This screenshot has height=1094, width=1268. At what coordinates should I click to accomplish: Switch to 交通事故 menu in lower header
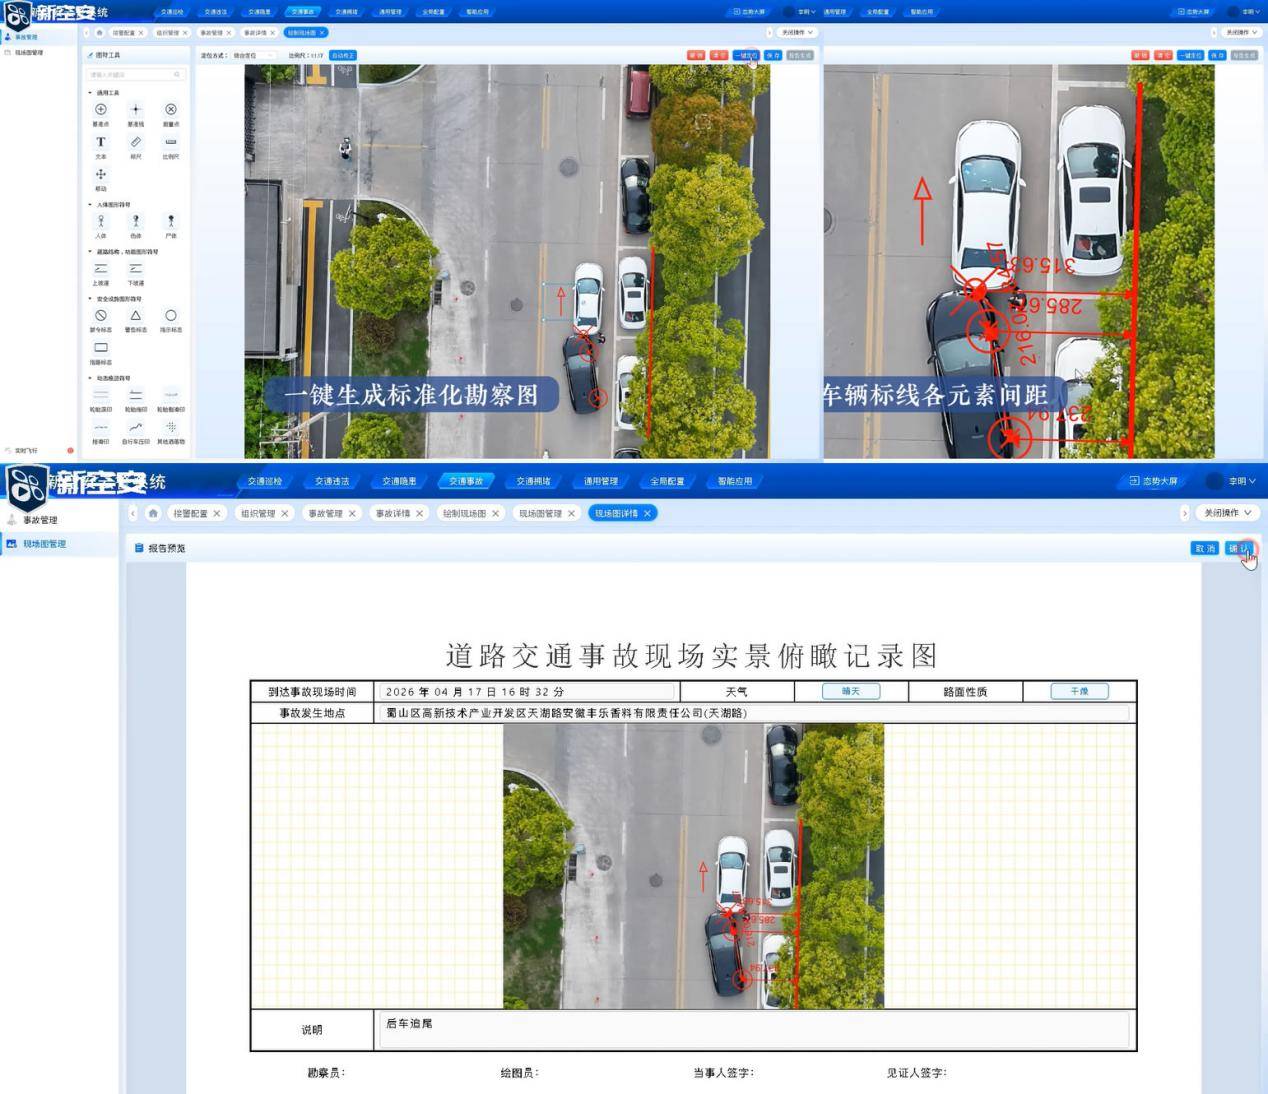(x=466, y=481)
